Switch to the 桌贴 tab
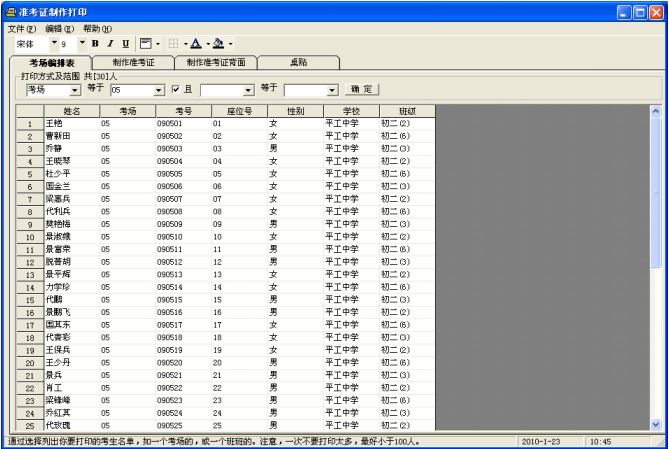 point(299,62)
